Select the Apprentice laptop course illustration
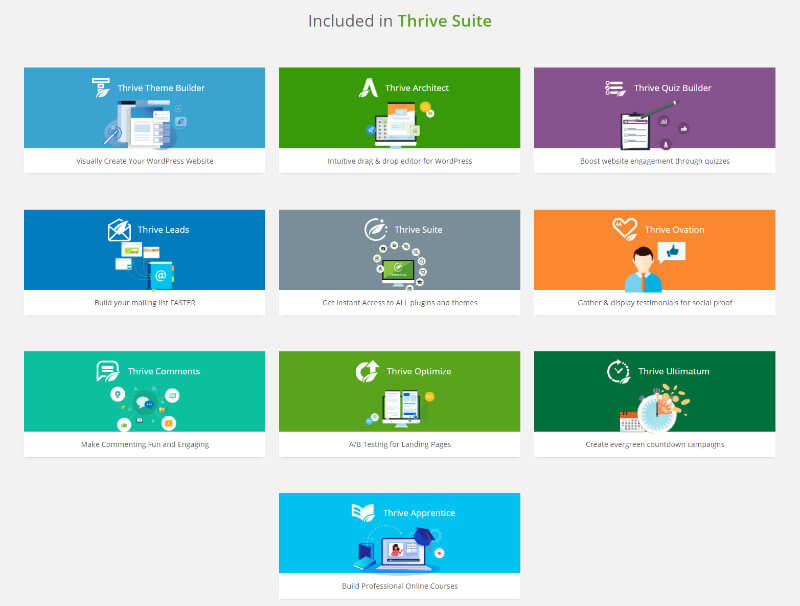The height and width of the screenshot is (606, 800). coord(400,550)
